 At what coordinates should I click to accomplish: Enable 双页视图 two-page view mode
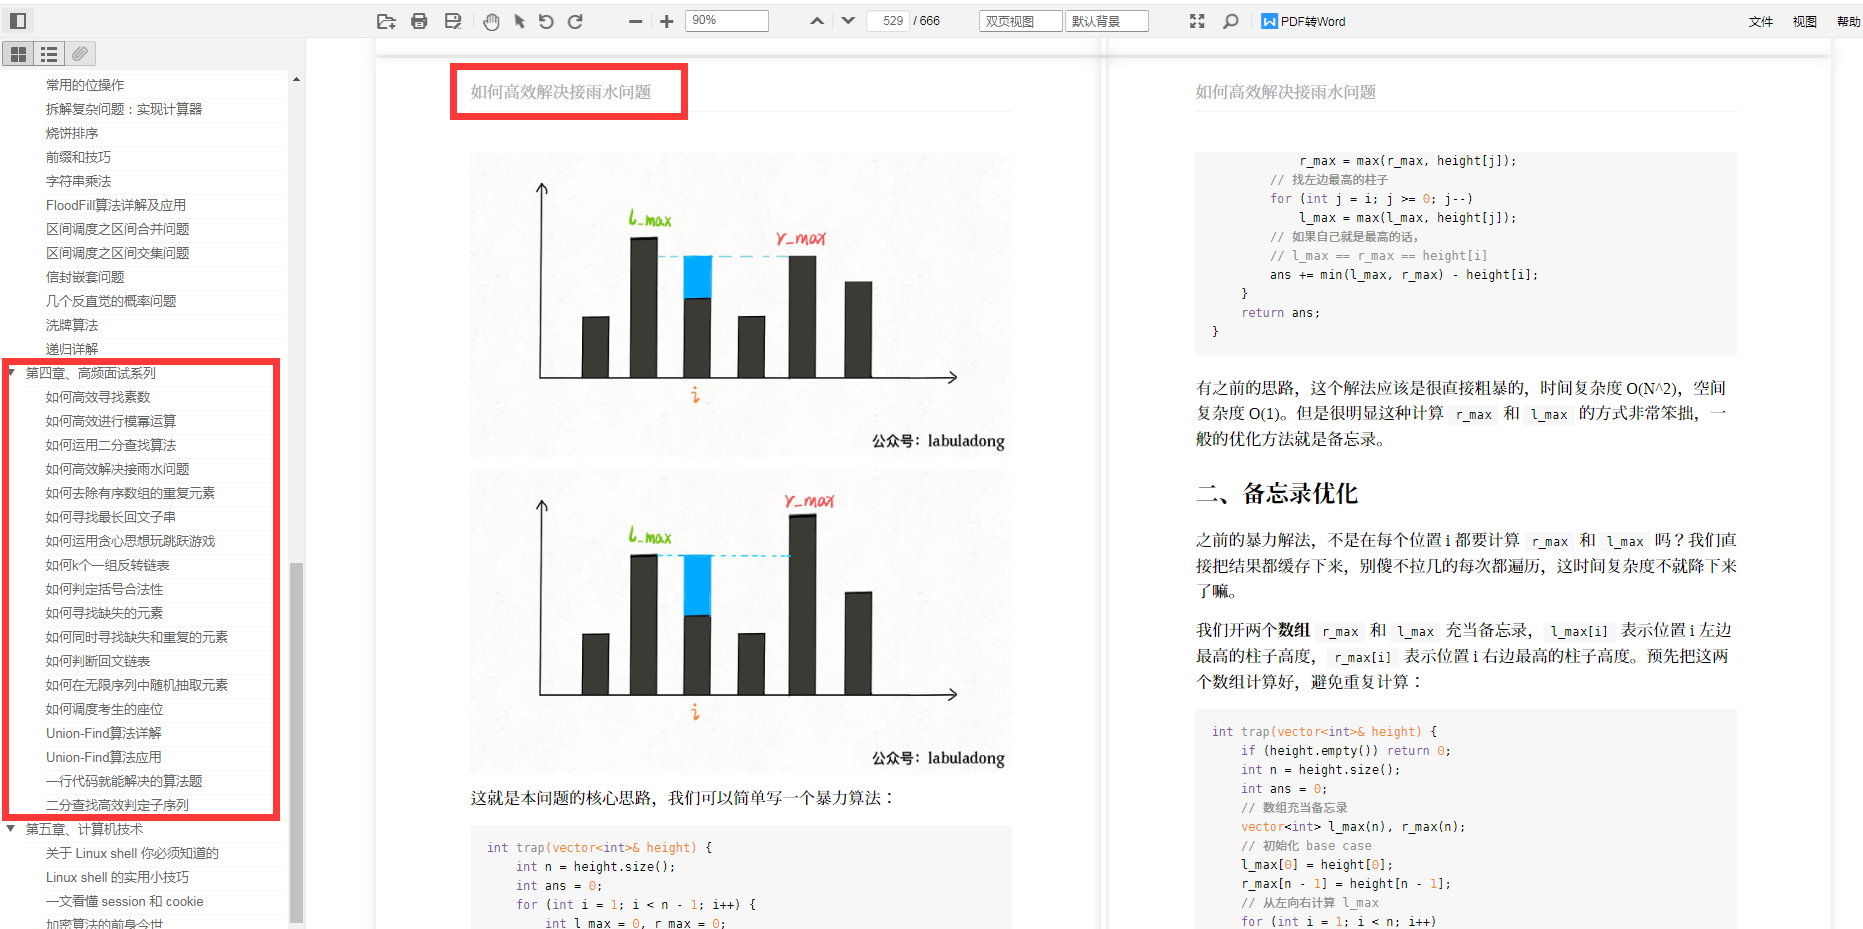pyautogui.click(x=1019, y=20)
